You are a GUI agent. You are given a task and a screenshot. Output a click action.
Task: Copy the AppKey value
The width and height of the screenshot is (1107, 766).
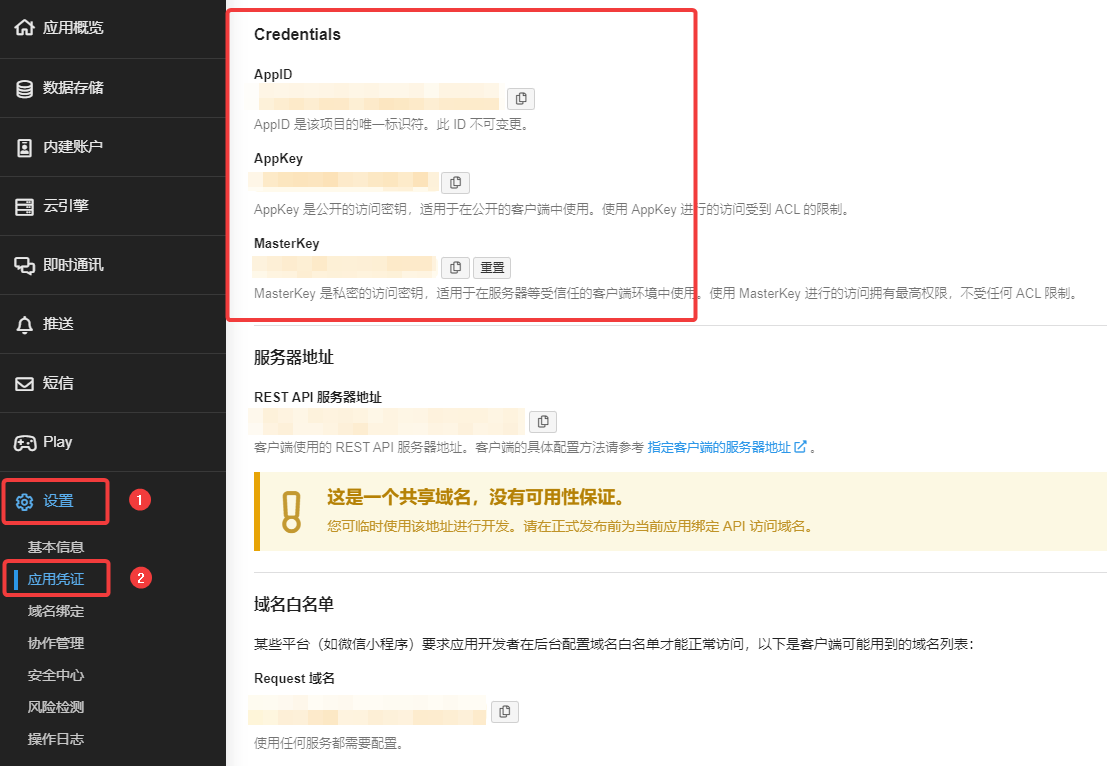point(455,182)
